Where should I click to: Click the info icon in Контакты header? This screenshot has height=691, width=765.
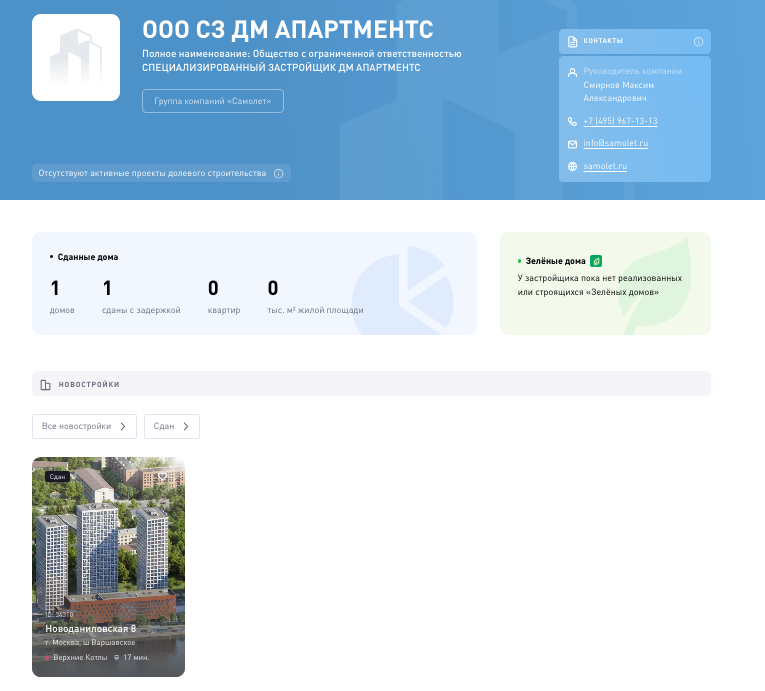[698, 41]
